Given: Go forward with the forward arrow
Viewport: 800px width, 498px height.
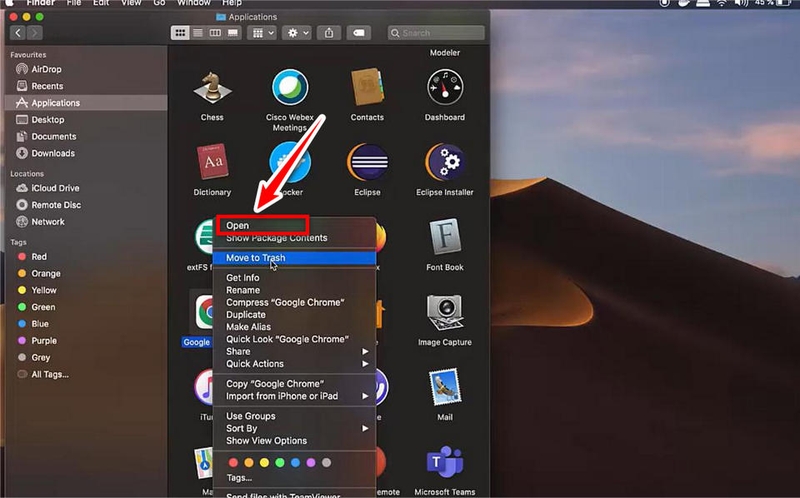Looking at the screenshot, I should [x=34, y=33].
